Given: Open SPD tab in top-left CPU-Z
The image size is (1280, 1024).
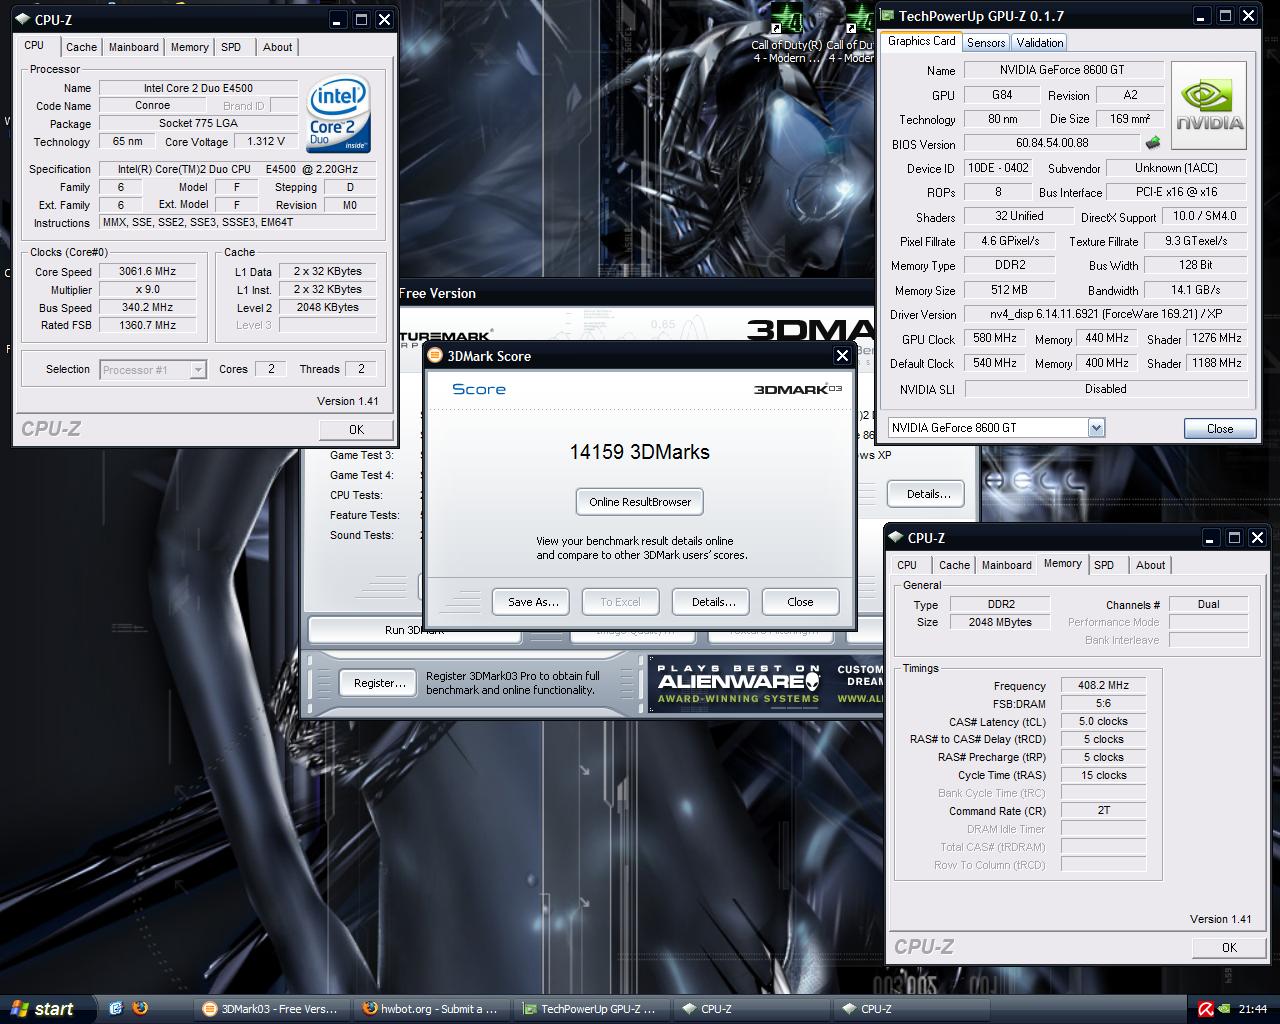Looking at the screenshot, I should pos(231,47).
